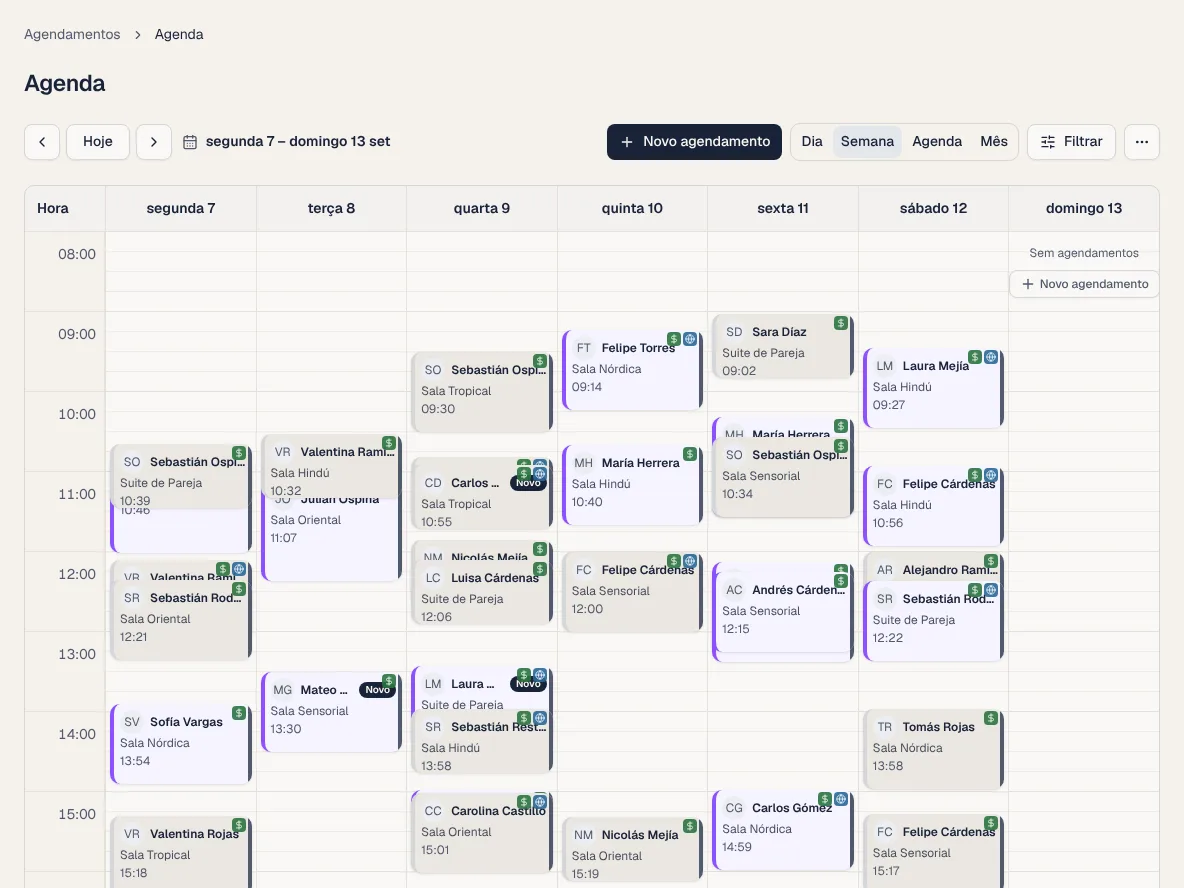Image resolution: width=1184 pixels, height=888 pixels.
Task: Go to next week with right chevron
Action: [153, 142]
